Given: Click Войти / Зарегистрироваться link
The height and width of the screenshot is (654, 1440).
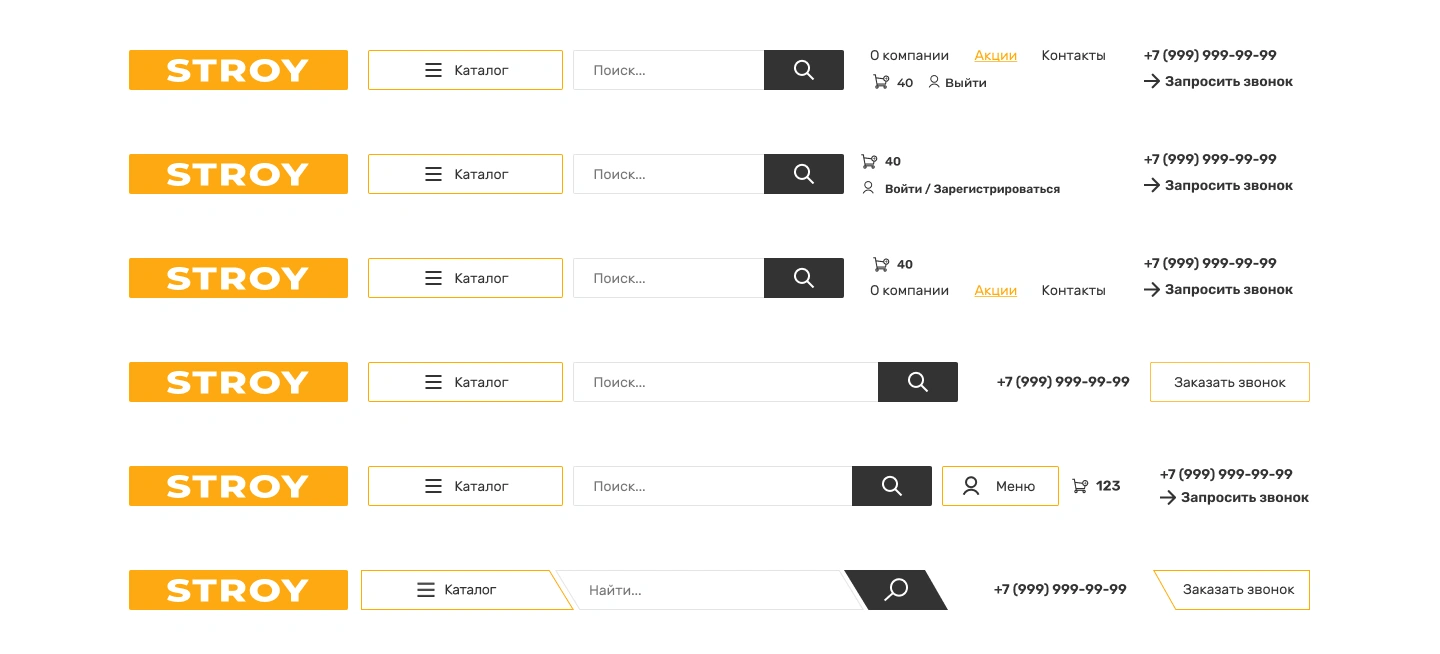Looking at the screenshot, I should [x=972, y=188].
